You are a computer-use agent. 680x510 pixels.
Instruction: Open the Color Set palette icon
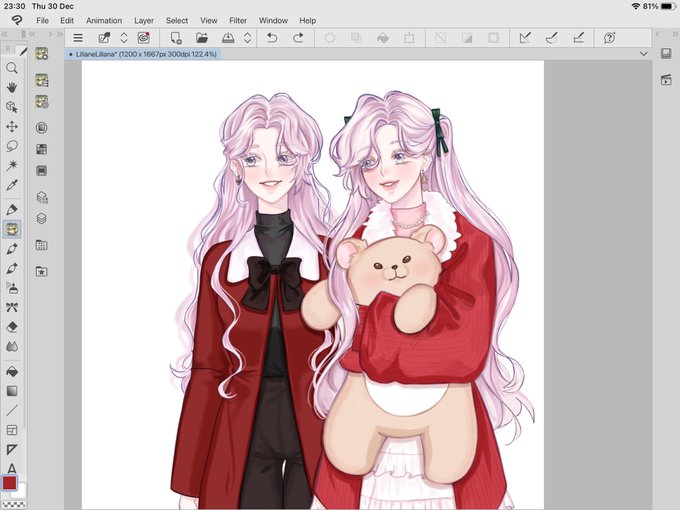click(x=42, y=150)
